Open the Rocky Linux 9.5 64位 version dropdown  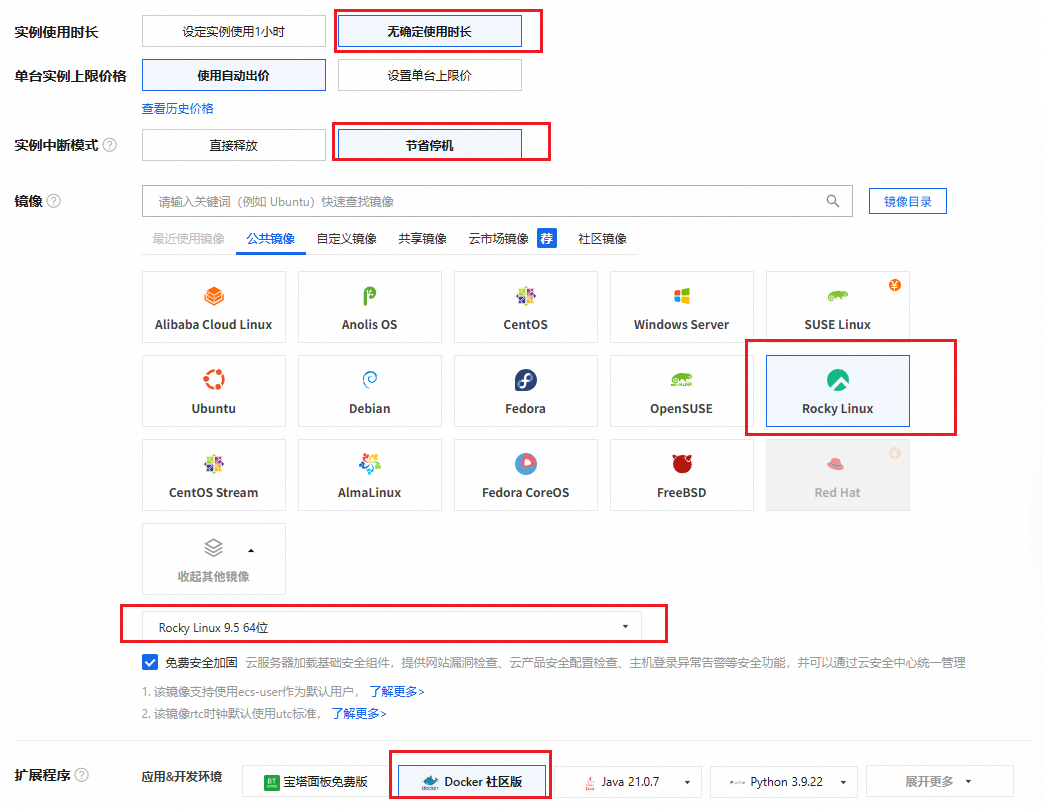tap(391, 627)
